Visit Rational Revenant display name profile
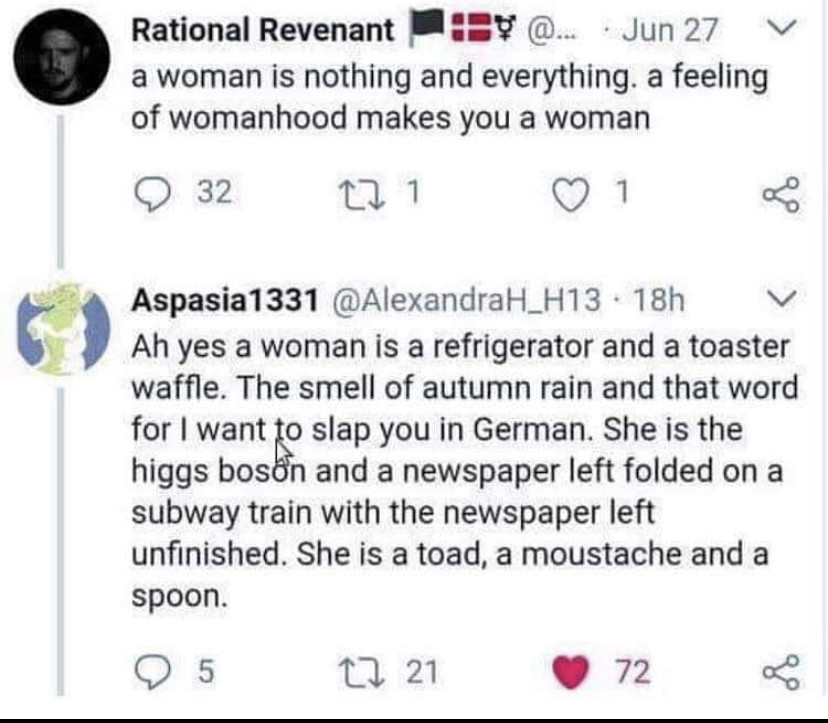This screenshot has width=828, height=723. click(262, 31)
